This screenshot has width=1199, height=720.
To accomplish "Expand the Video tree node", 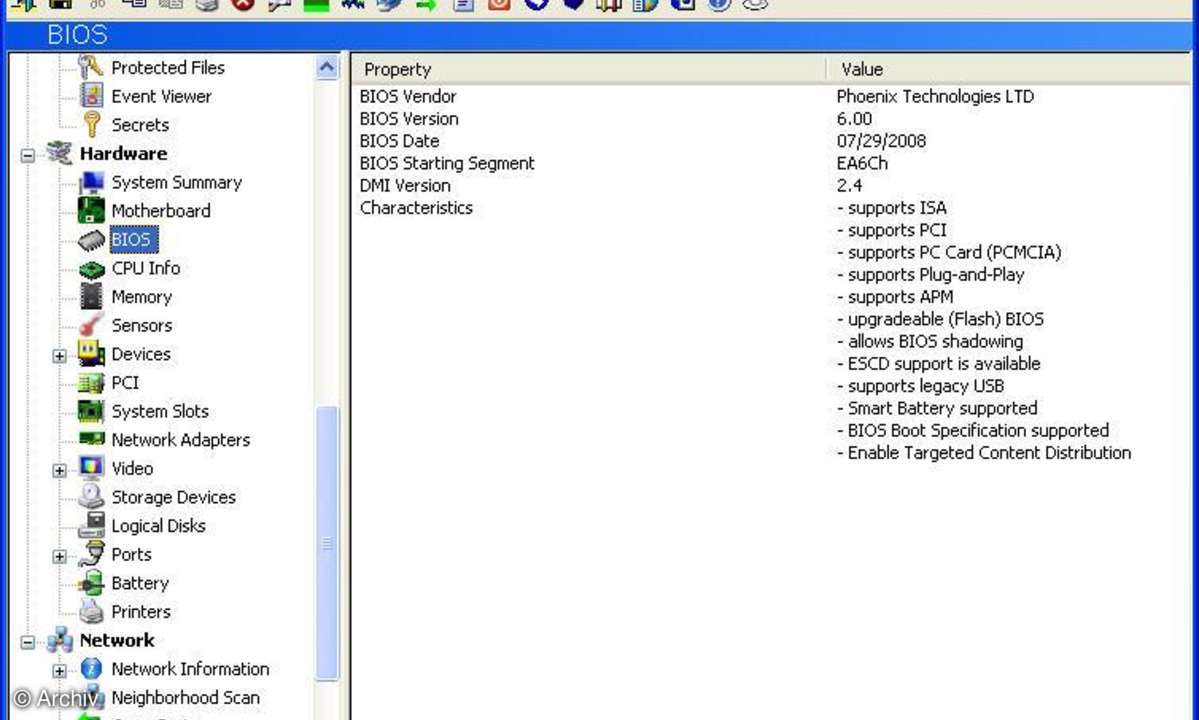I will pyautogui.click(x=60, y=471).
